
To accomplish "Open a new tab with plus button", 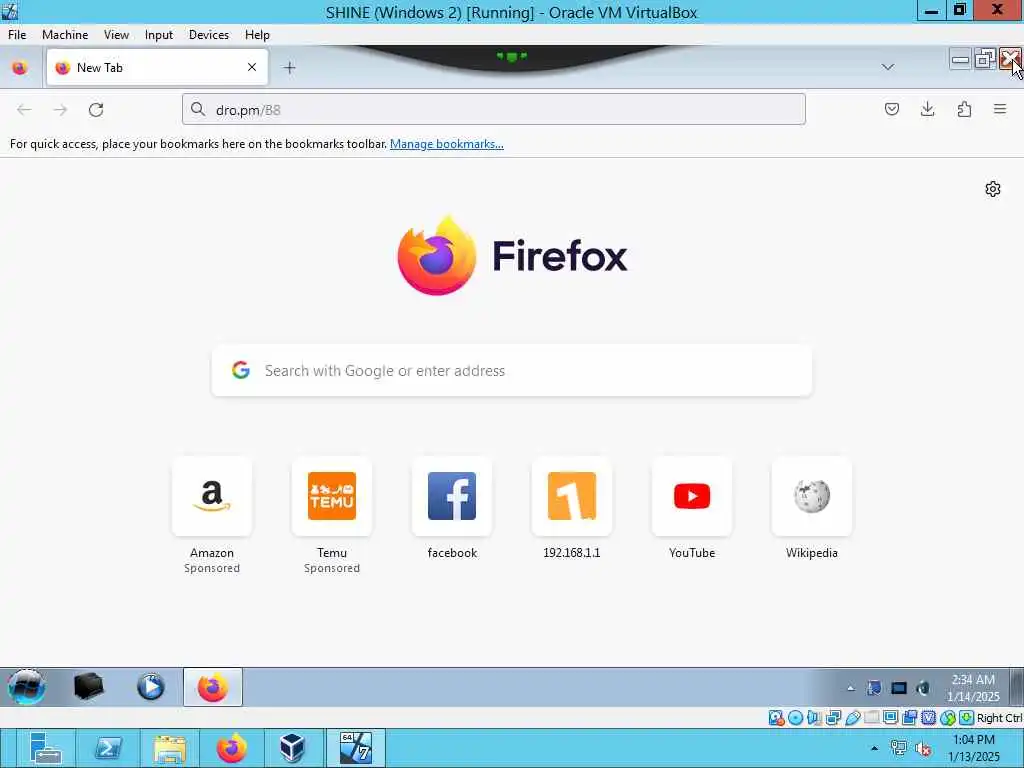I will (x=289, y=67).
